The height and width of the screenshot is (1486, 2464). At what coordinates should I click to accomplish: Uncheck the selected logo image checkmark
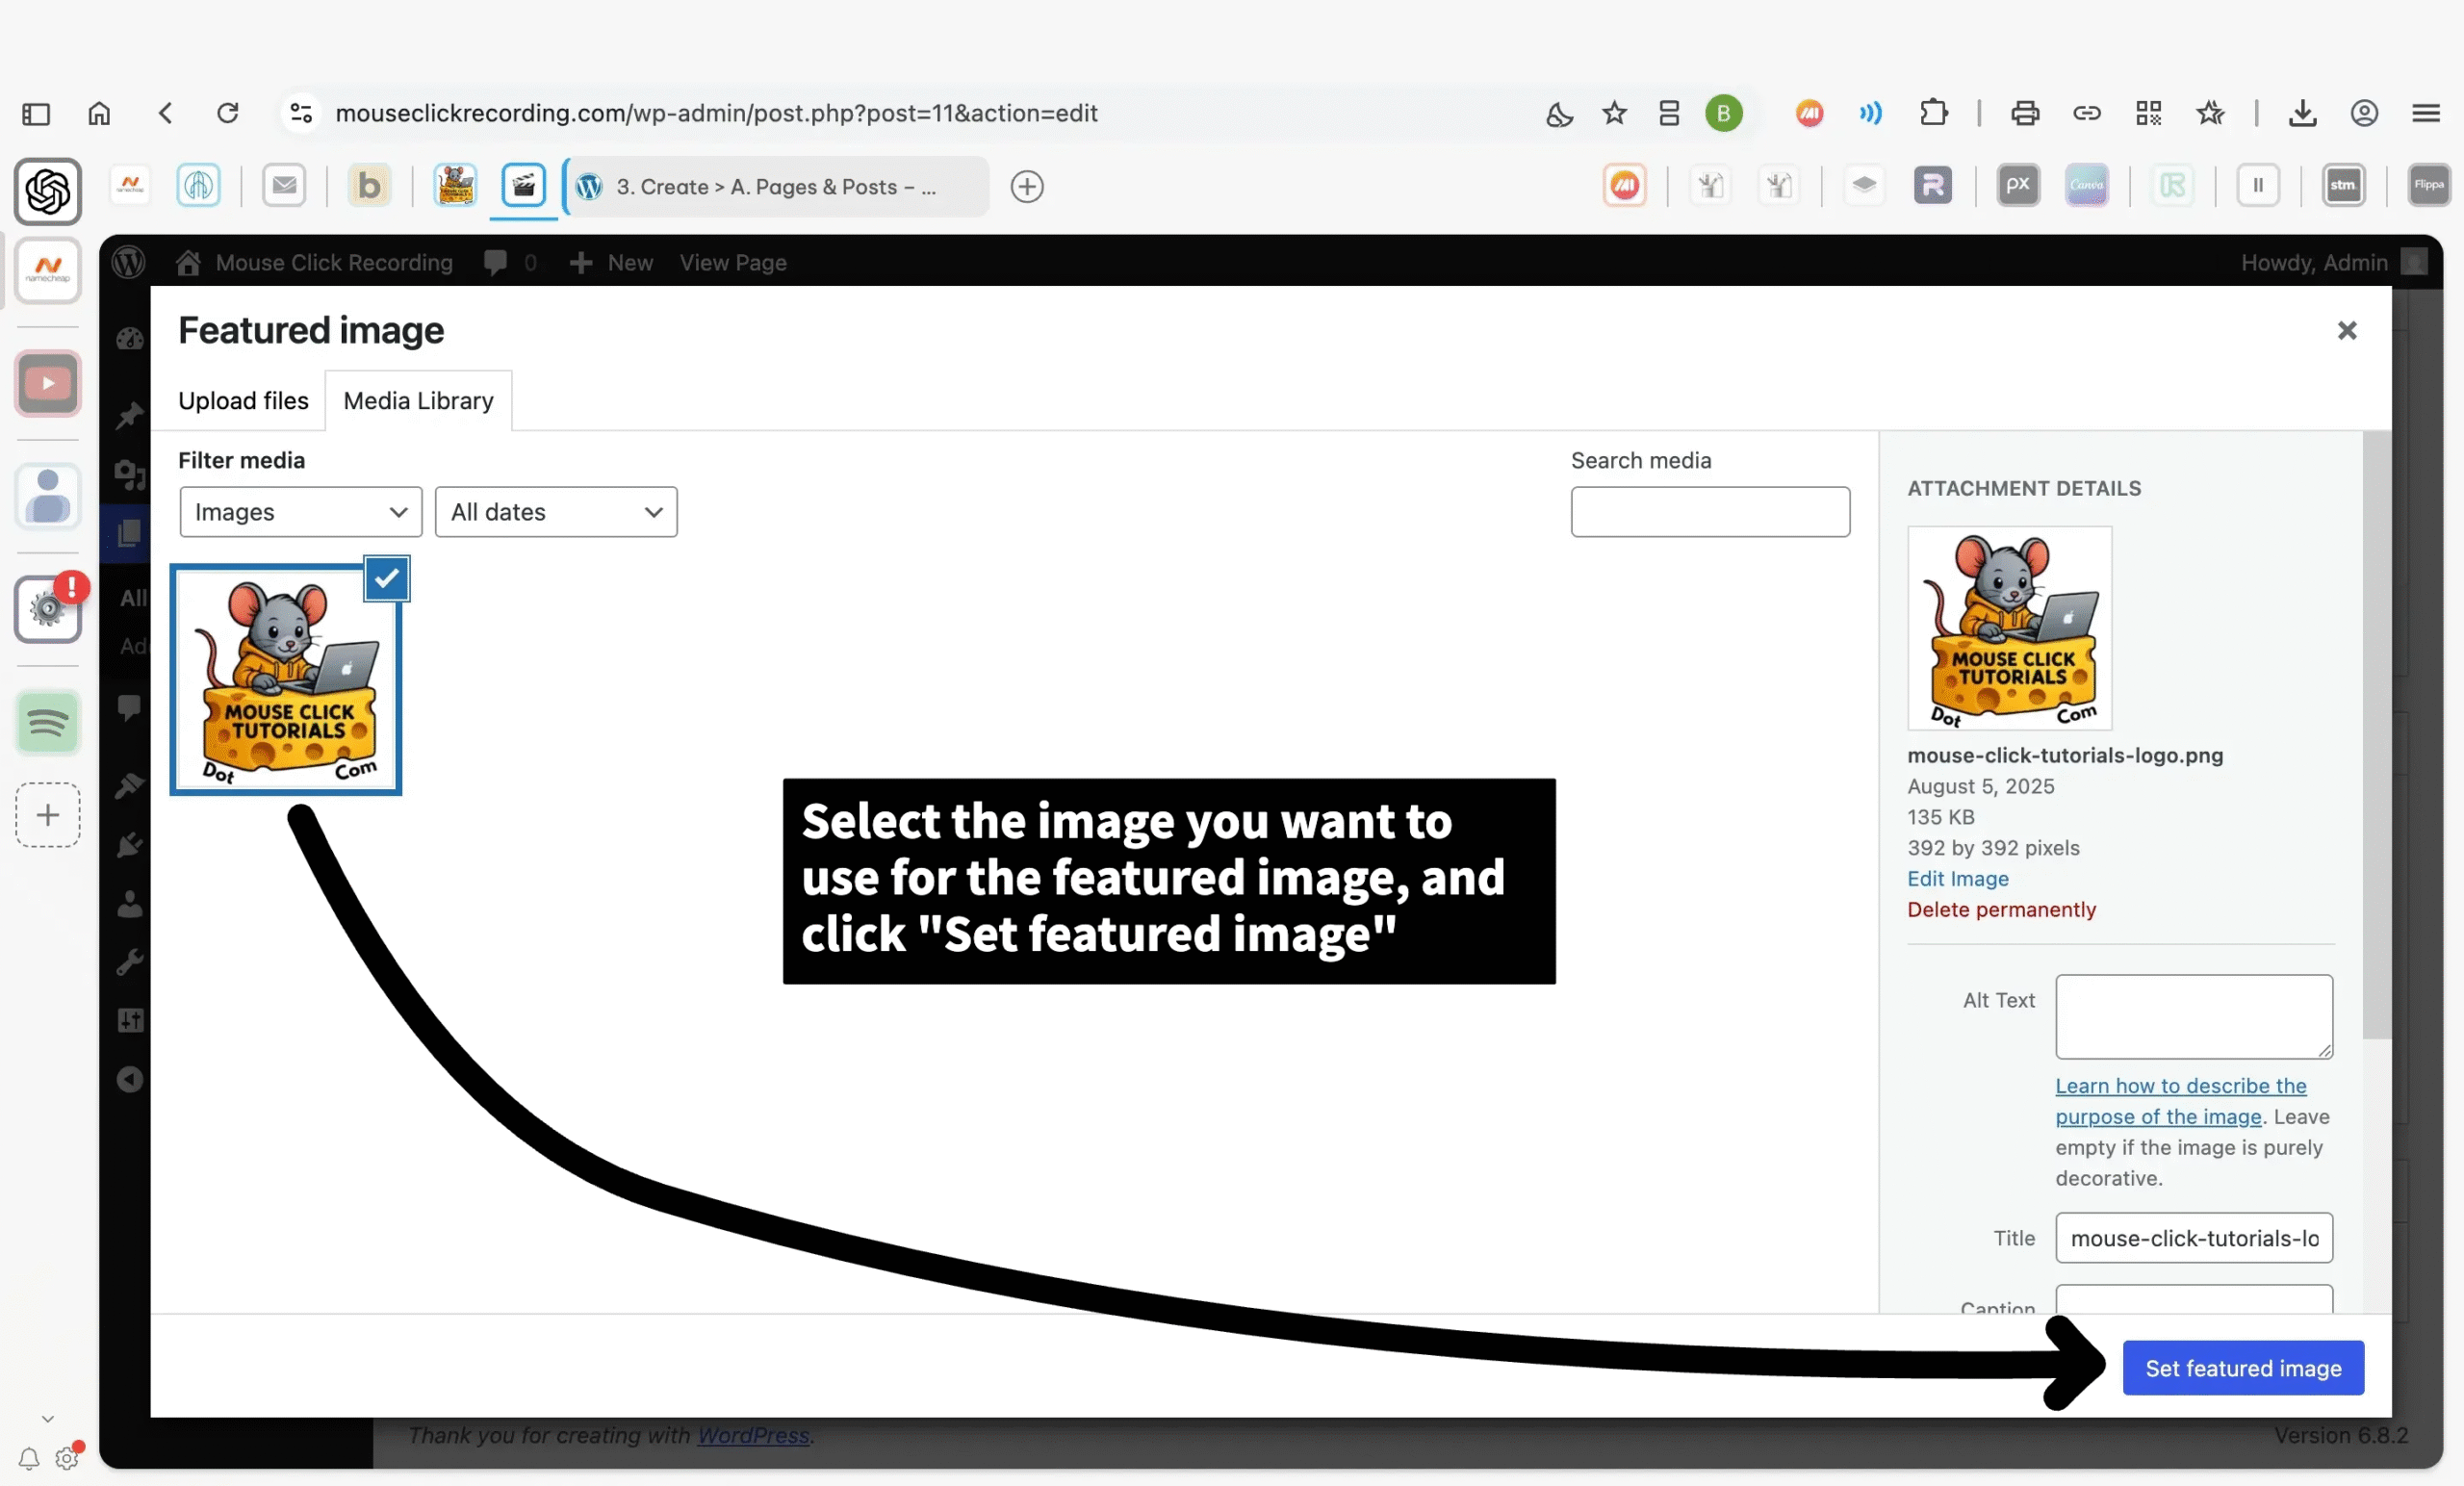387,578
